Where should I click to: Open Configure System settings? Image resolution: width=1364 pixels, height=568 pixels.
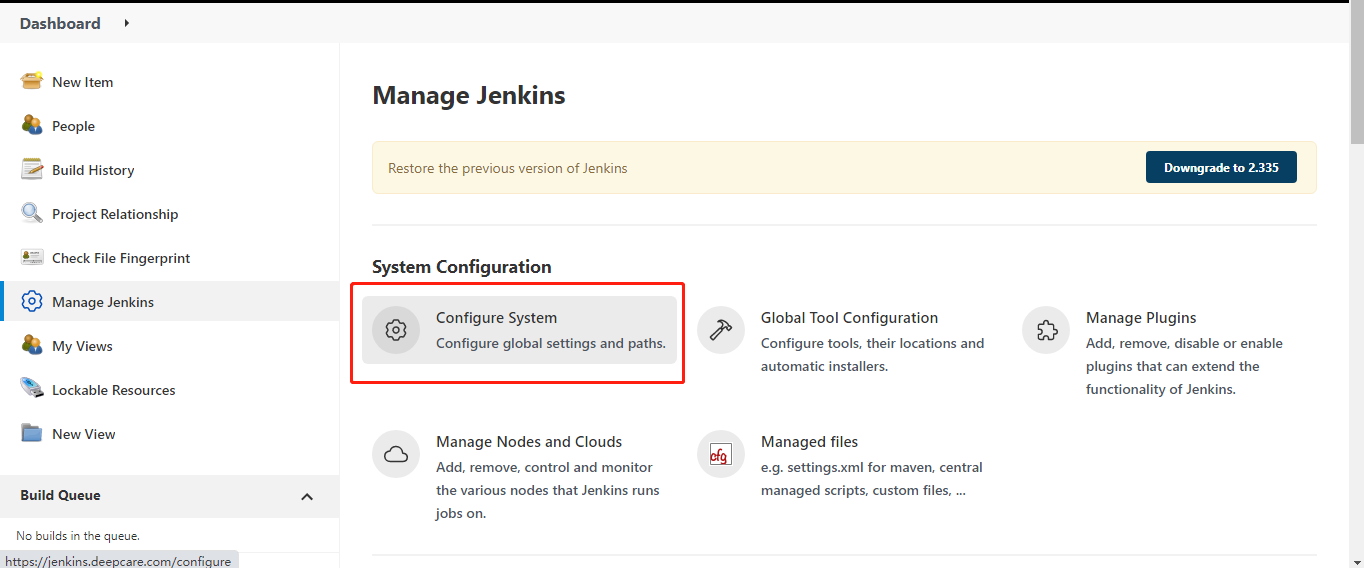tap(496, 318)
